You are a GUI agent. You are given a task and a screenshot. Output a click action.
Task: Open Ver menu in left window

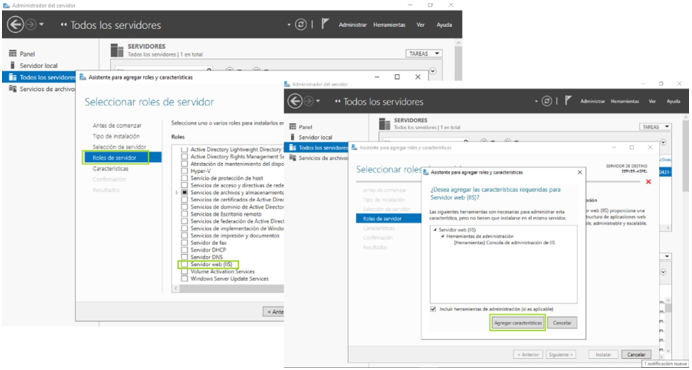[x=421, y=25]
